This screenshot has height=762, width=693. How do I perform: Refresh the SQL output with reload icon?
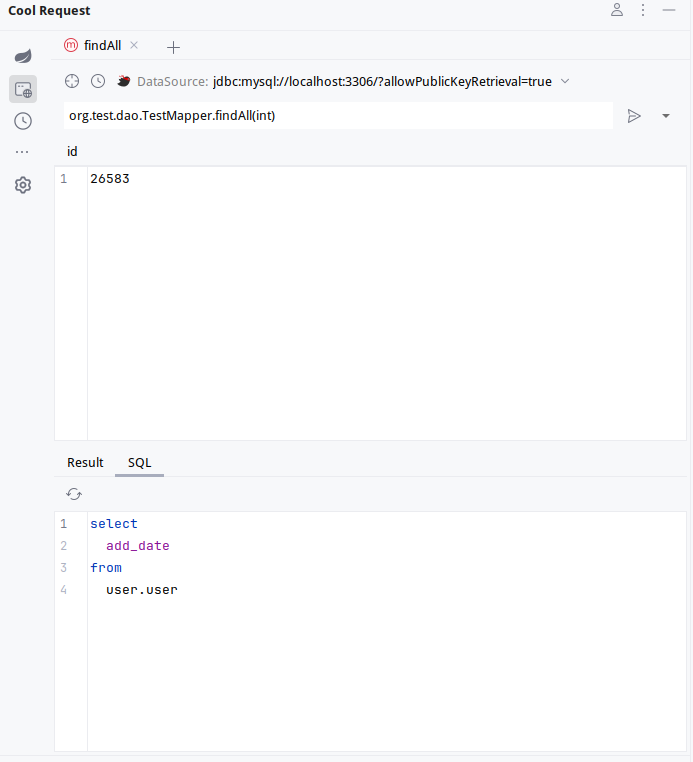74,494
